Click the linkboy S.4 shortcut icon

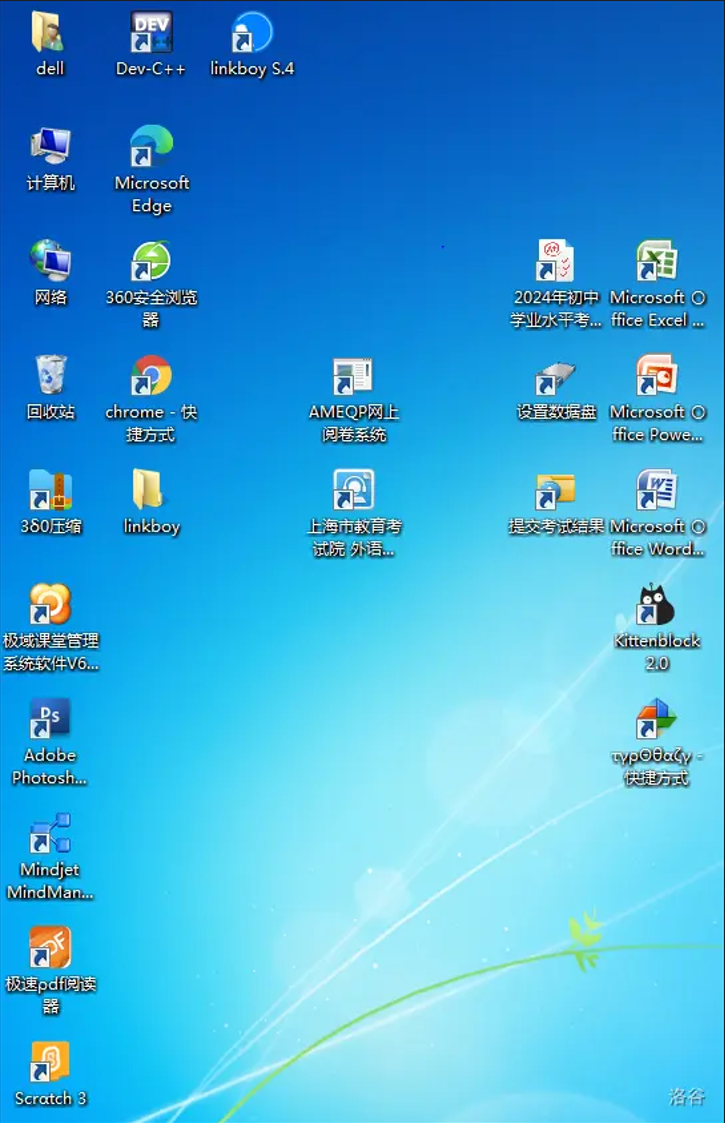[x=251, y=34]
